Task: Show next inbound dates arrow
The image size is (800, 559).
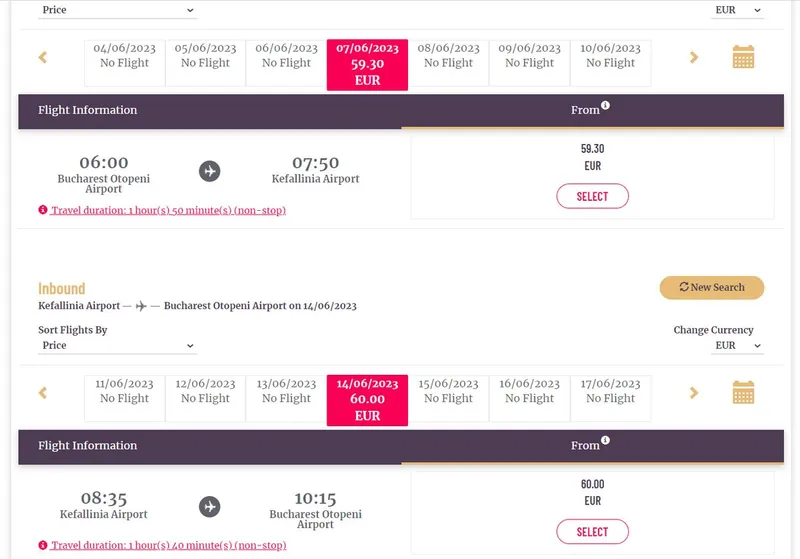Action: [693, 393]
